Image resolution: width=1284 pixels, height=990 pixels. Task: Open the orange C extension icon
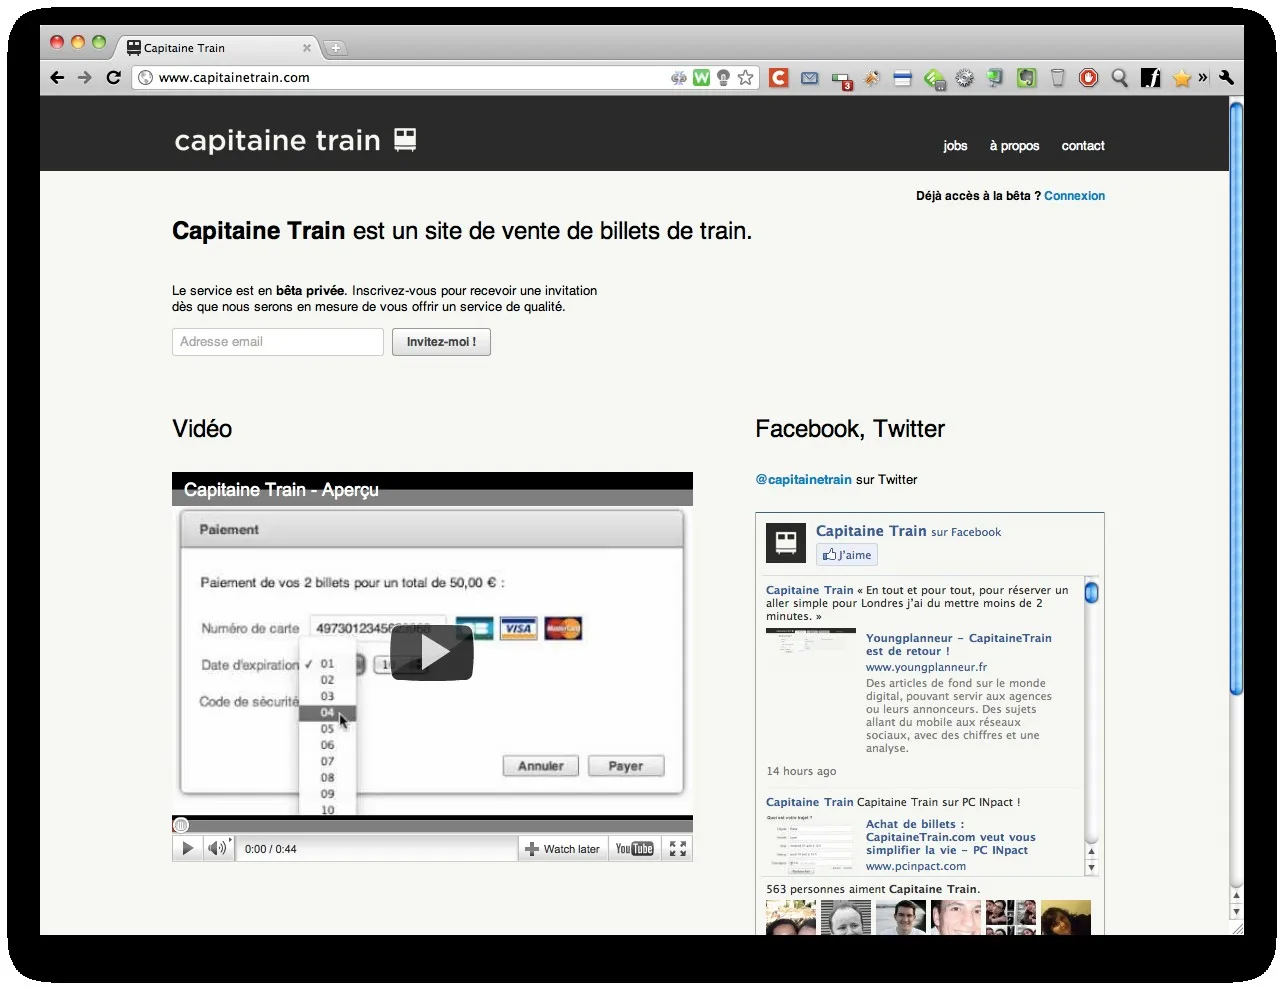click(x=779, y=77)
